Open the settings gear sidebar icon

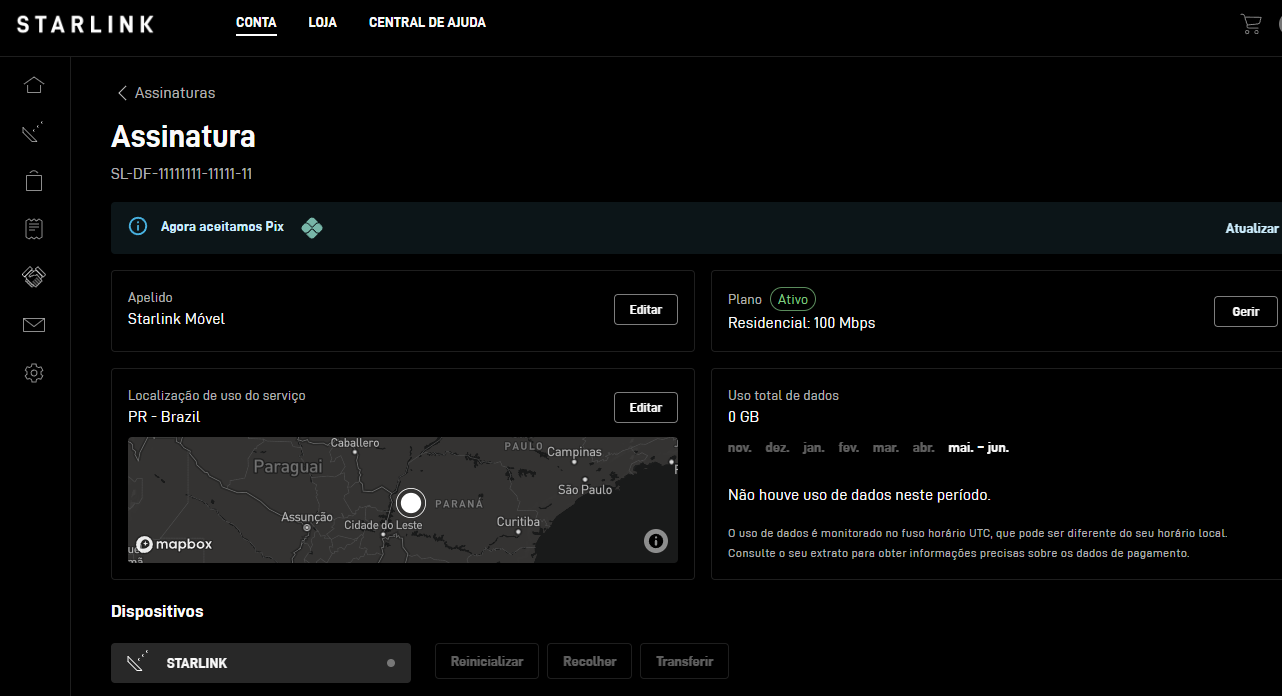pyautogui.click(x=34, y=373)
